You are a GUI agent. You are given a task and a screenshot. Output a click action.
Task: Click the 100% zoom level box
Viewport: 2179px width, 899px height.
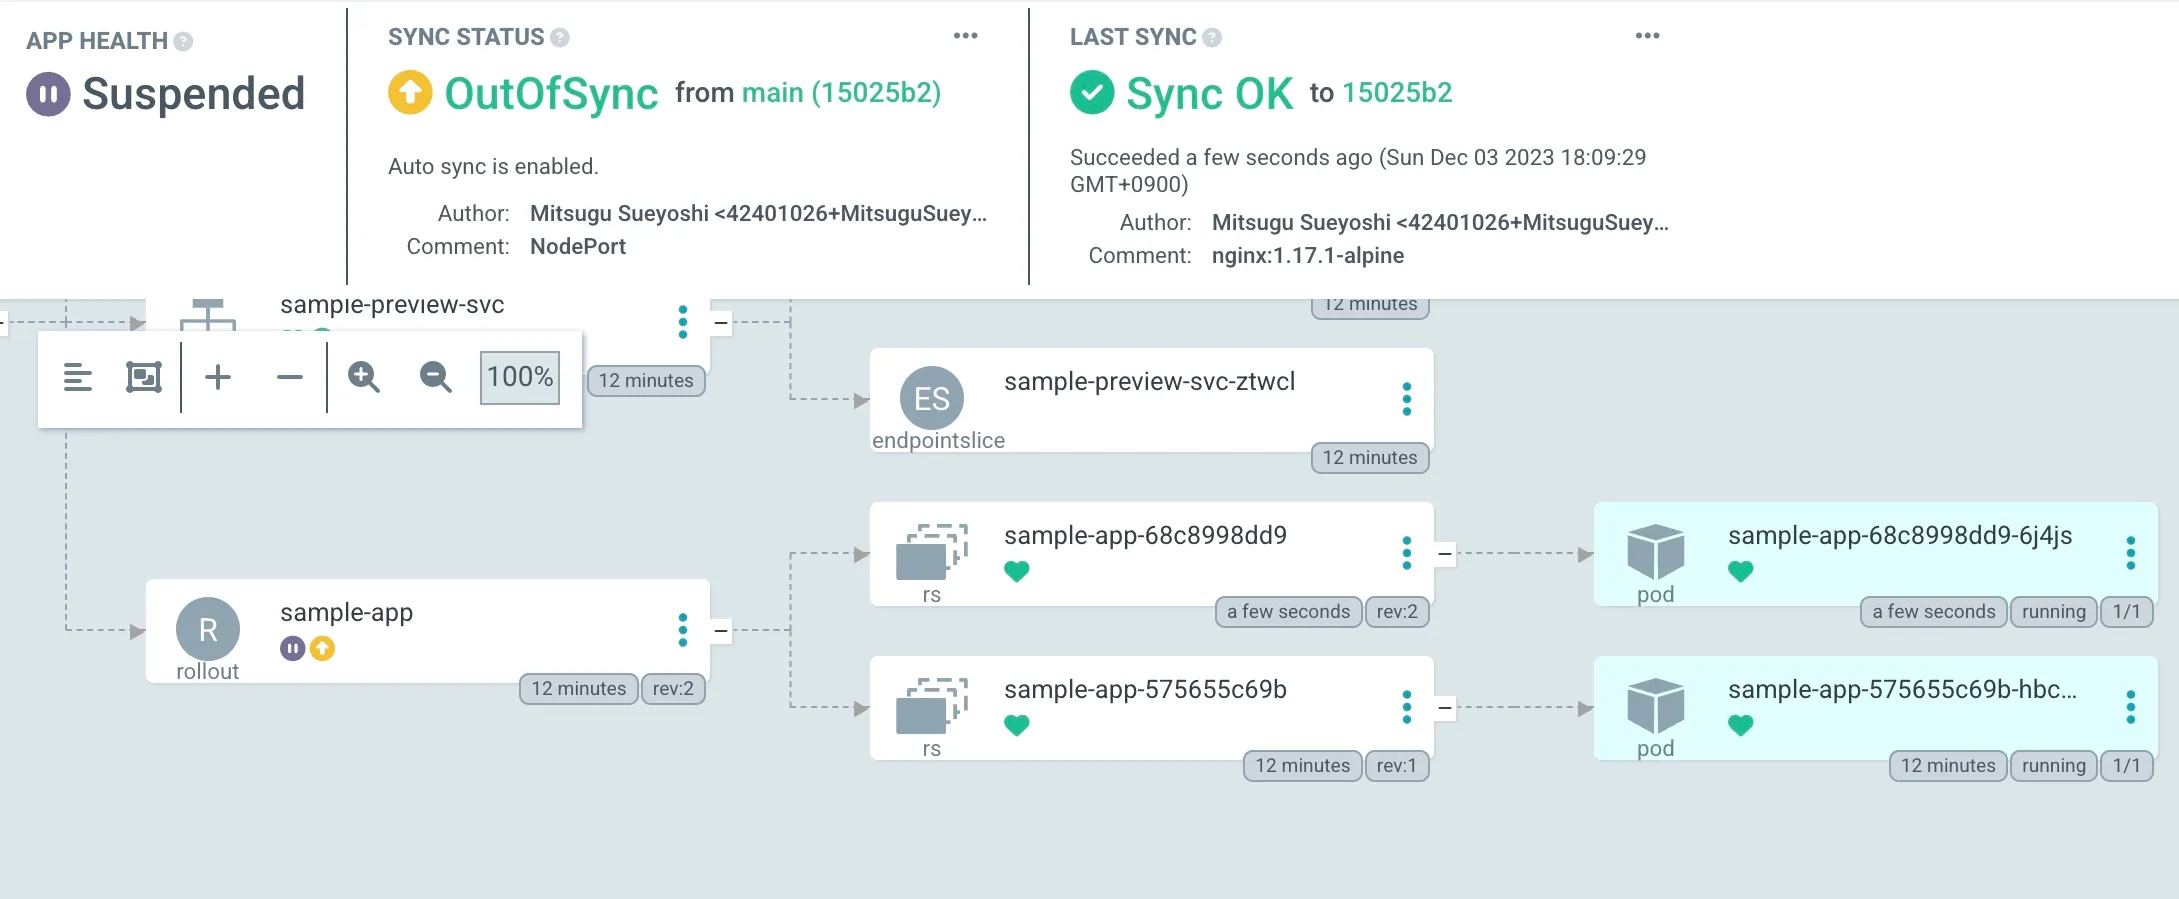coord(520,378)
